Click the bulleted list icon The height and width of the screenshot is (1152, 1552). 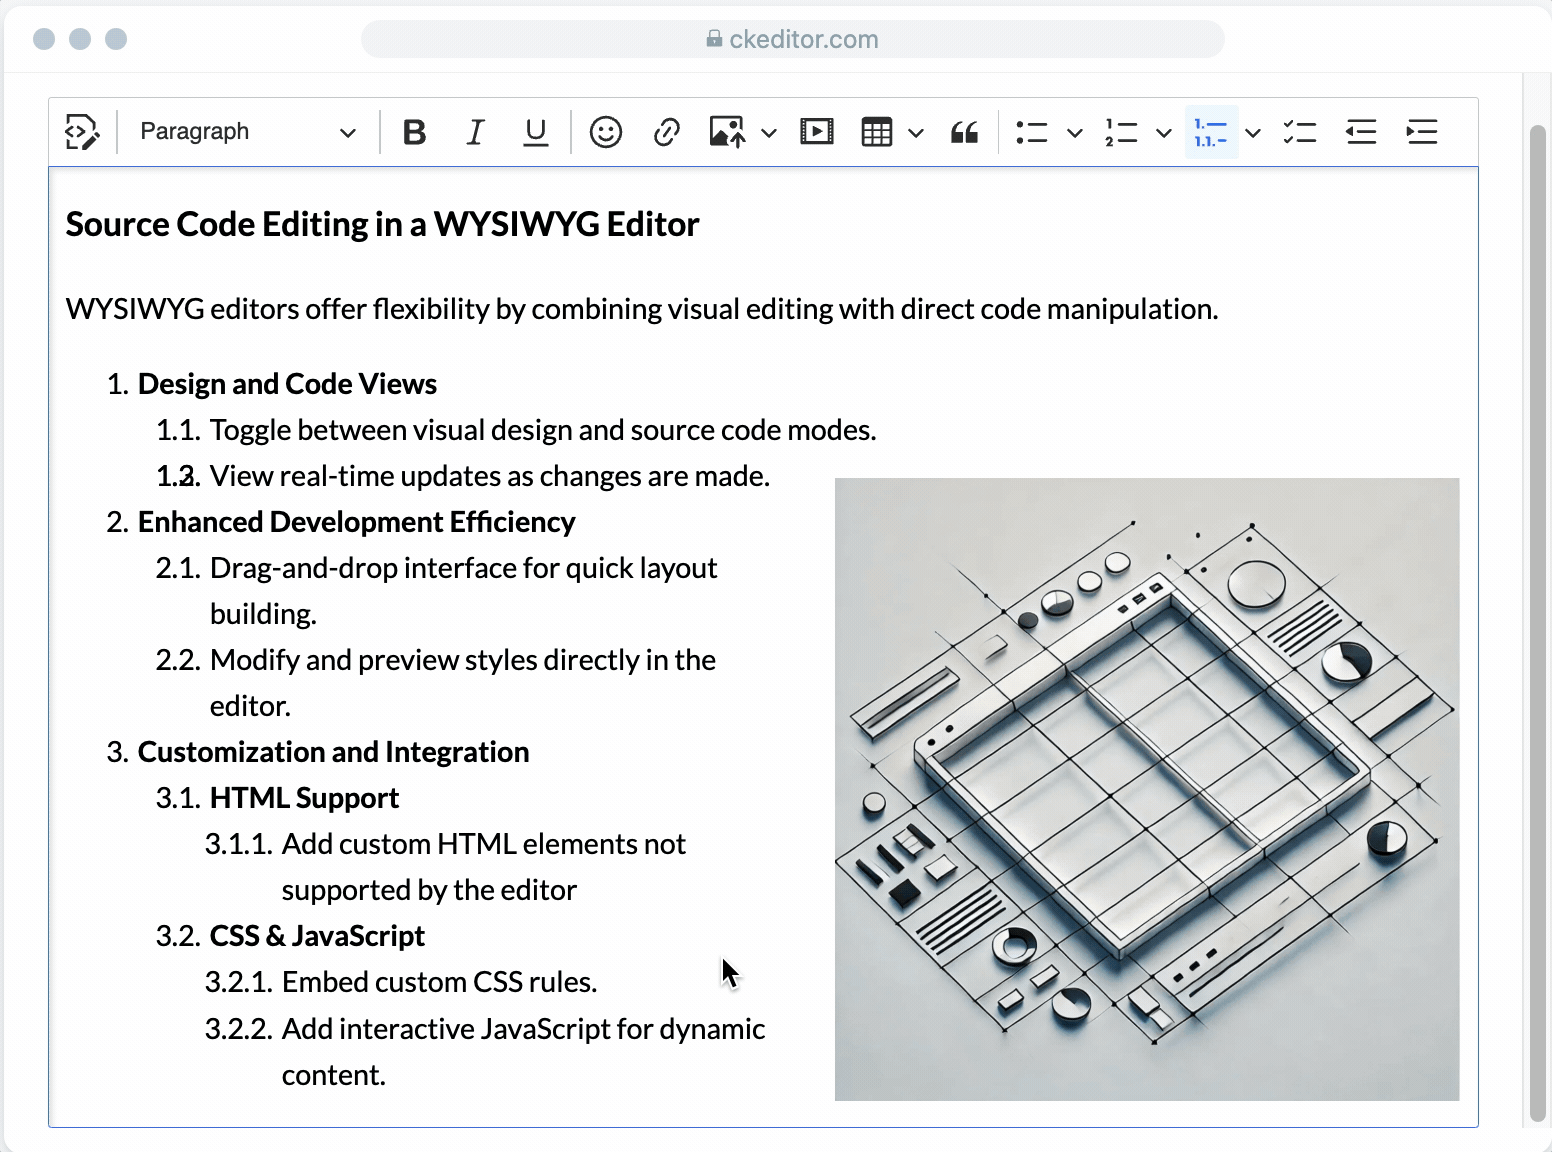pyautogui.click(x=1031, y=132)
